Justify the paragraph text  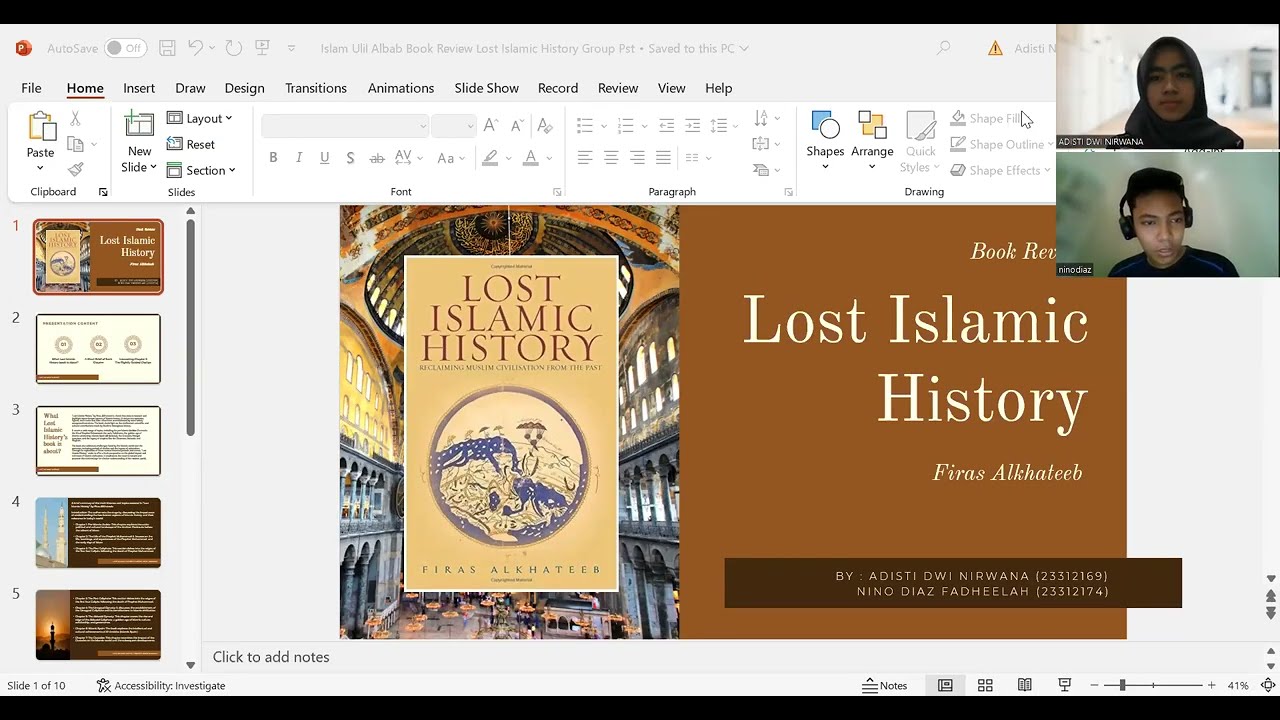coord(663,158)
